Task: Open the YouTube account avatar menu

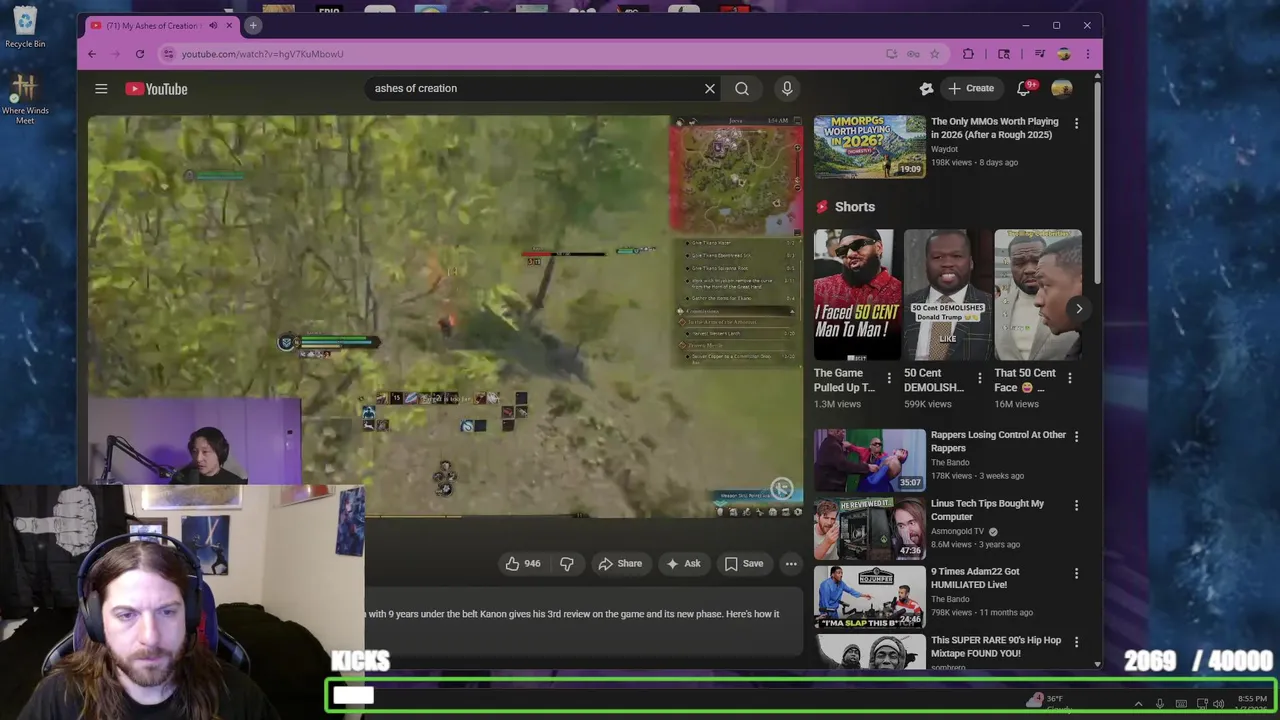Action: (1062, 89)
